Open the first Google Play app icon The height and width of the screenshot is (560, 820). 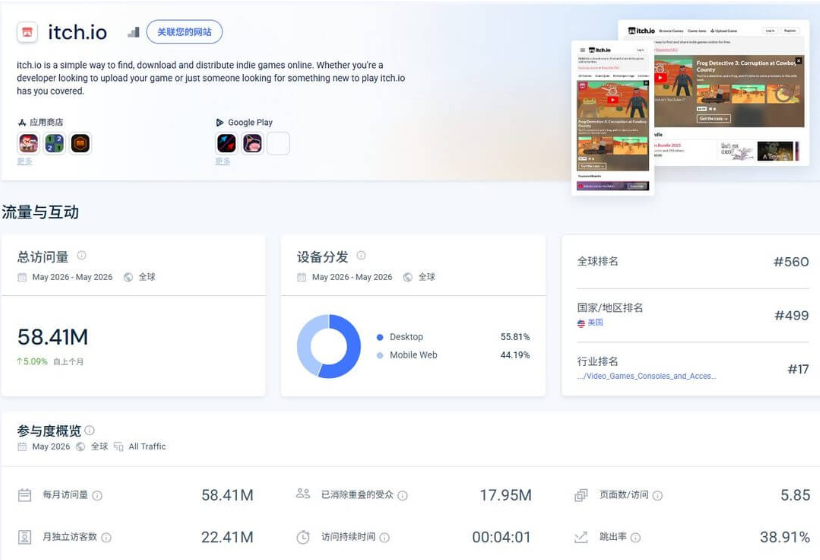(x=226, y=143)
